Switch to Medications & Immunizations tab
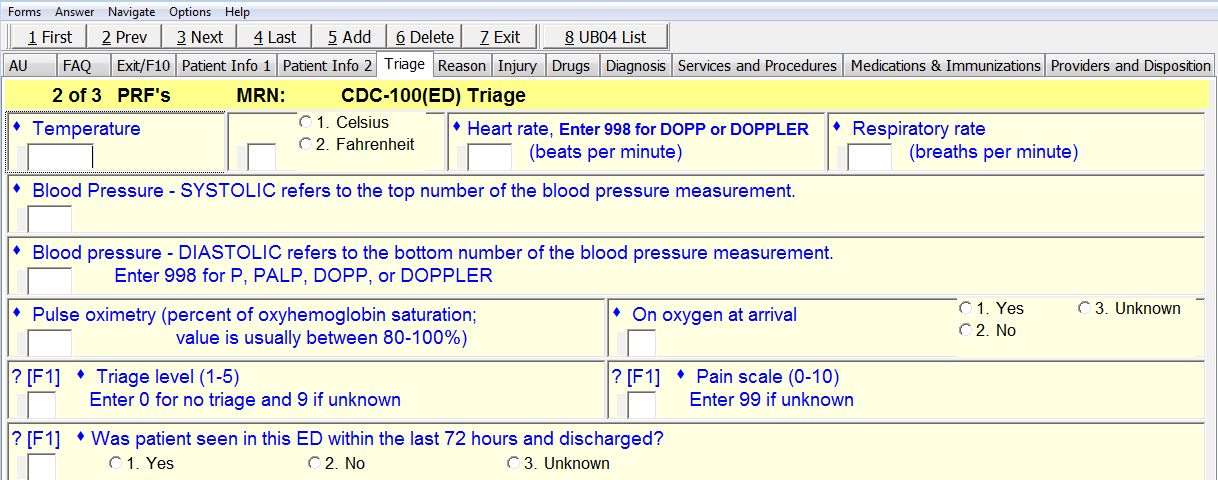Screen dimensions: 1218x480 (945, 66)
